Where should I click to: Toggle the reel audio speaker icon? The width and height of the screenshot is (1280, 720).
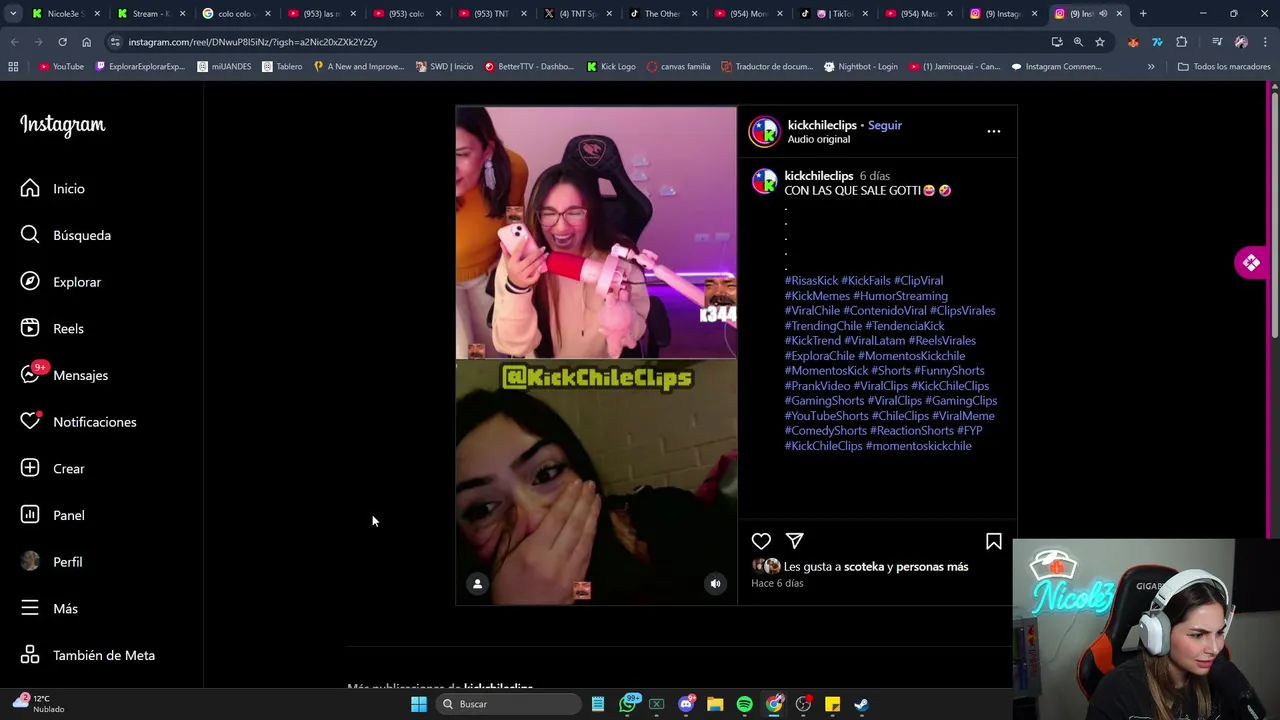pos(715,584)
